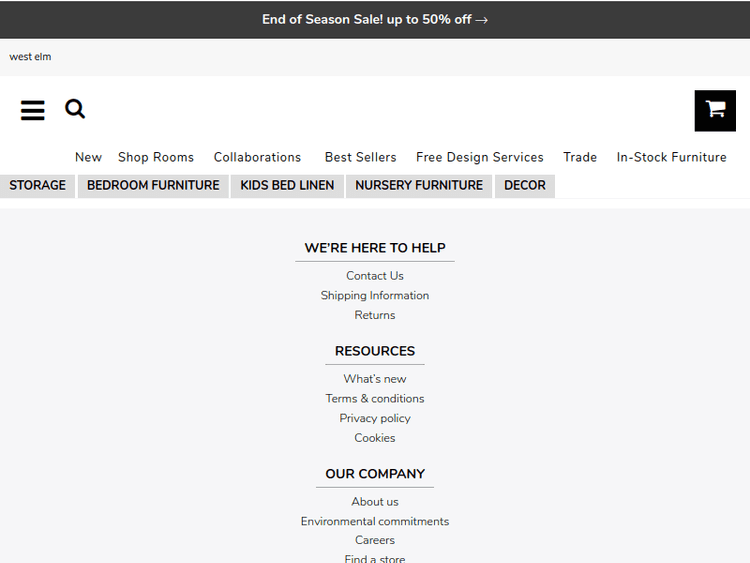Open the Nursery Furniture tab

pyautogui.click(x=419, y=185)
